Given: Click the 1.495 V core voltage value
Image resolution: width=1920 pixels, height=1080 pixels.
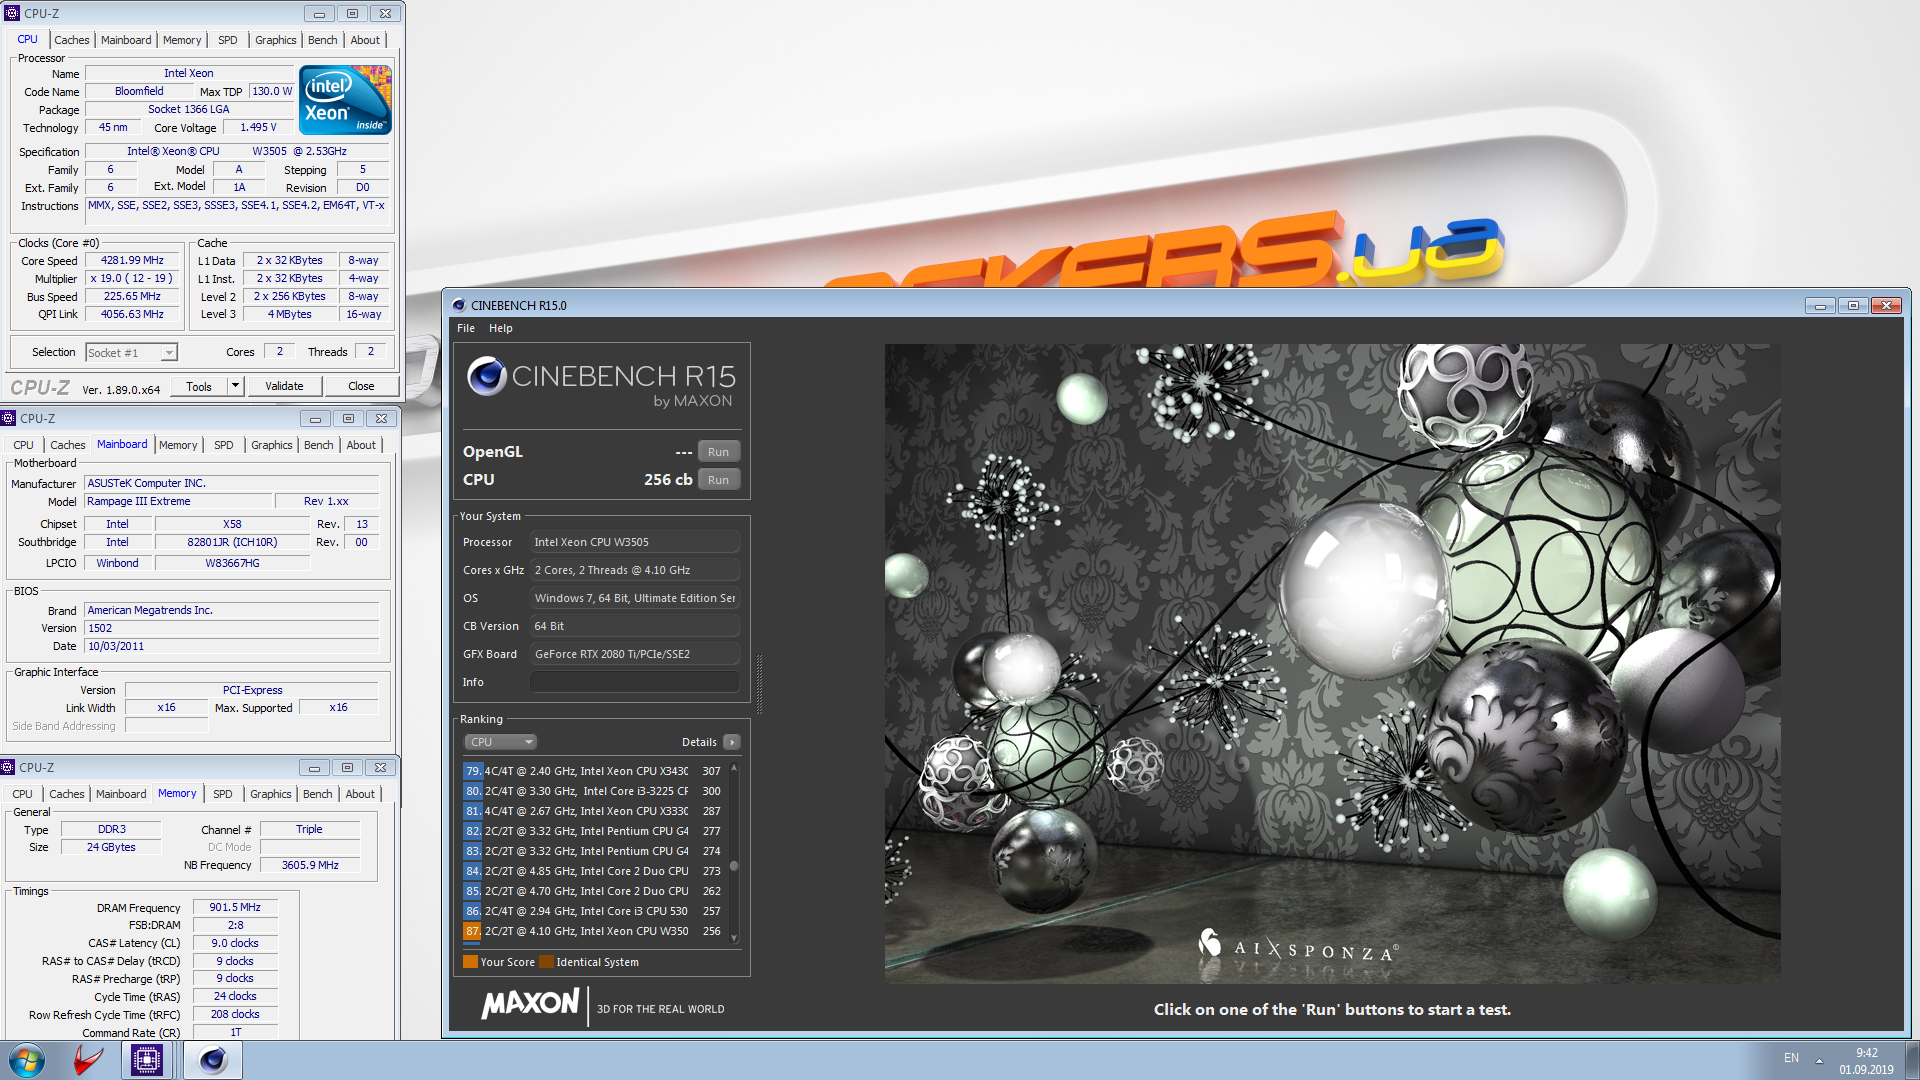Looking at the screenshot, I should click(258, 127).
